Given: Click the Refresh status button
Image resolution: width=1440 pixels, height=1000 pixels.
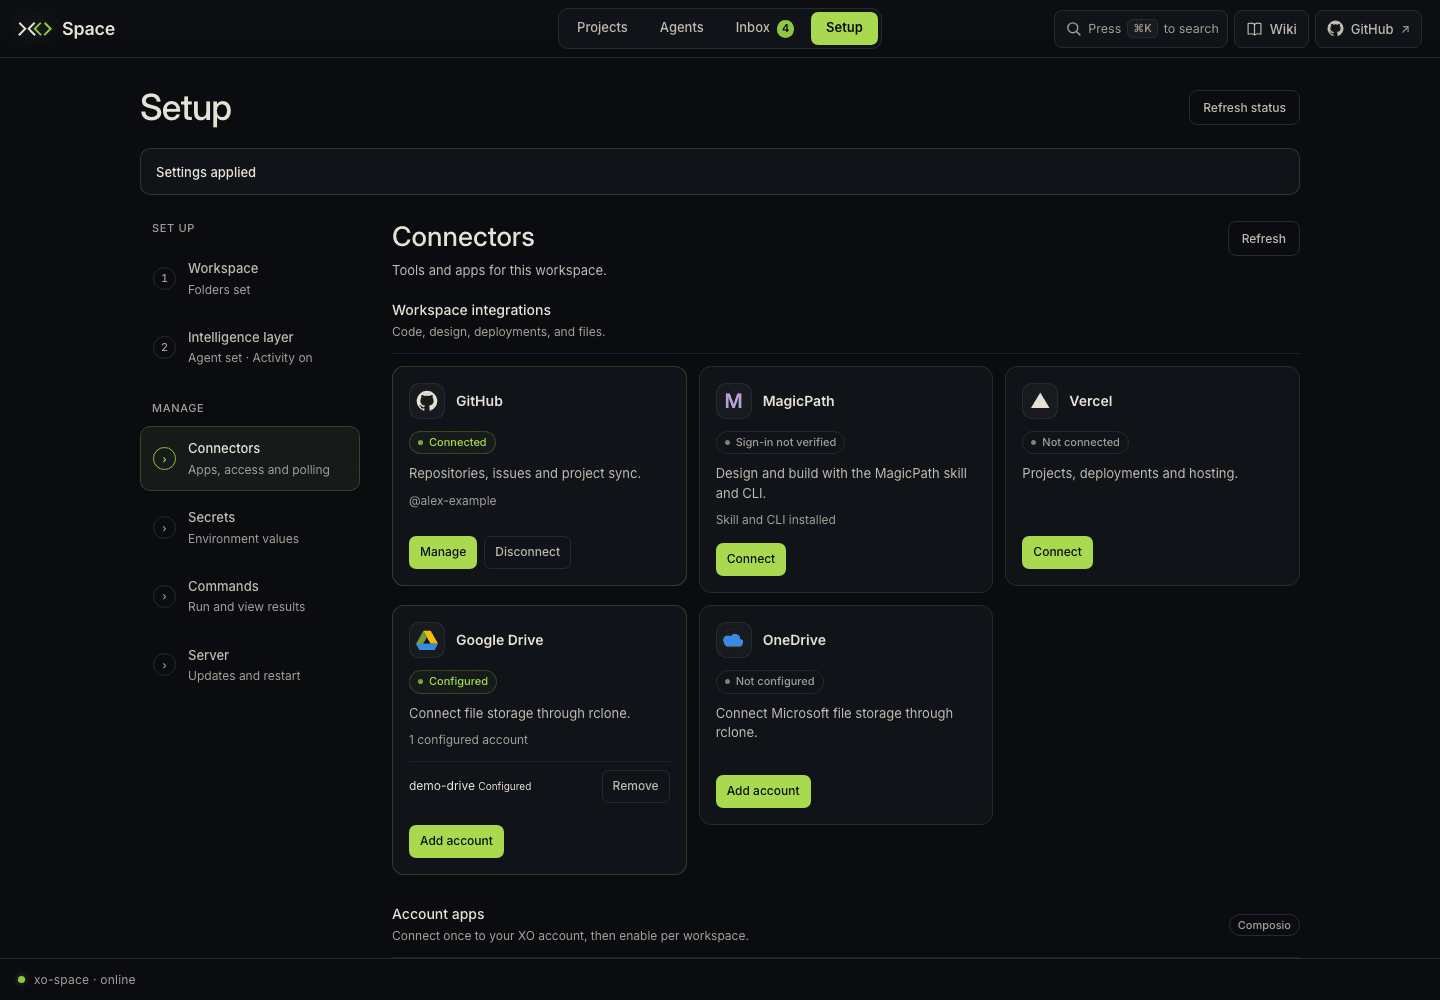Looking at the screenshot, I should pos(1244,108).
